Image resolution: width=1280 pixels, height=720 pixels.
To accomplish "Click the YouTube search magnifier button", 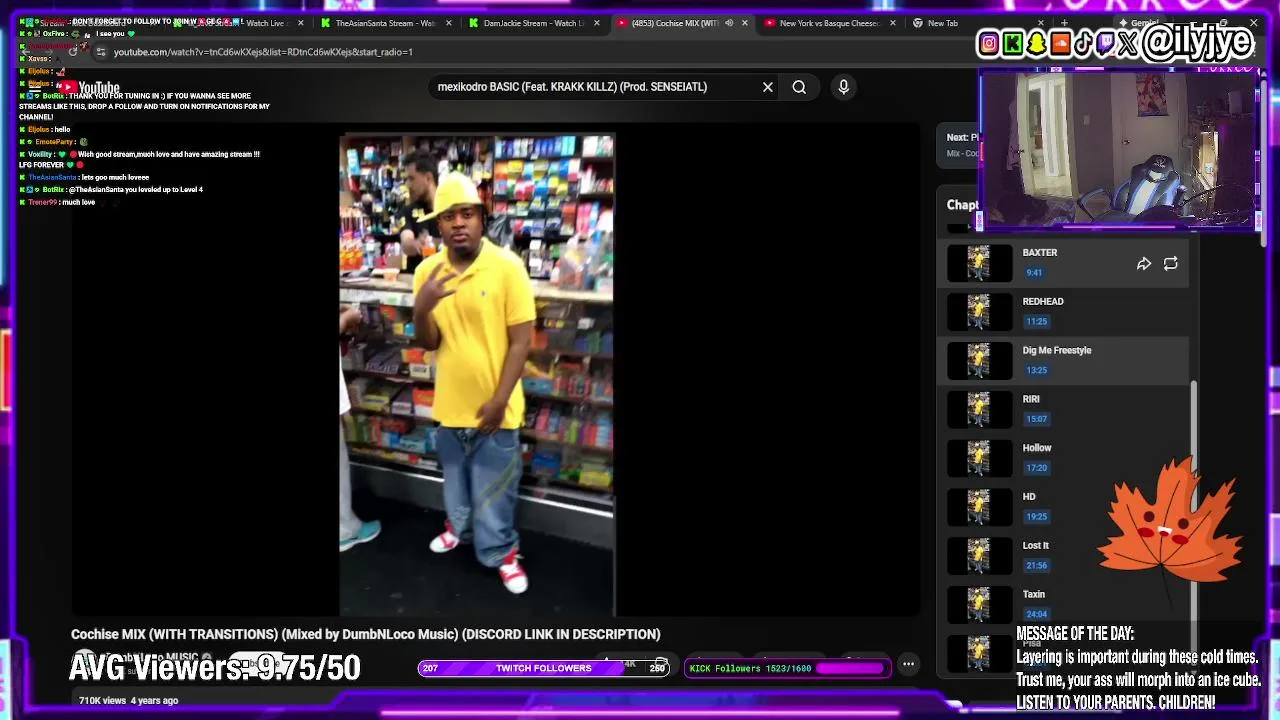I will pyautogui.click(x=799, y=87).
